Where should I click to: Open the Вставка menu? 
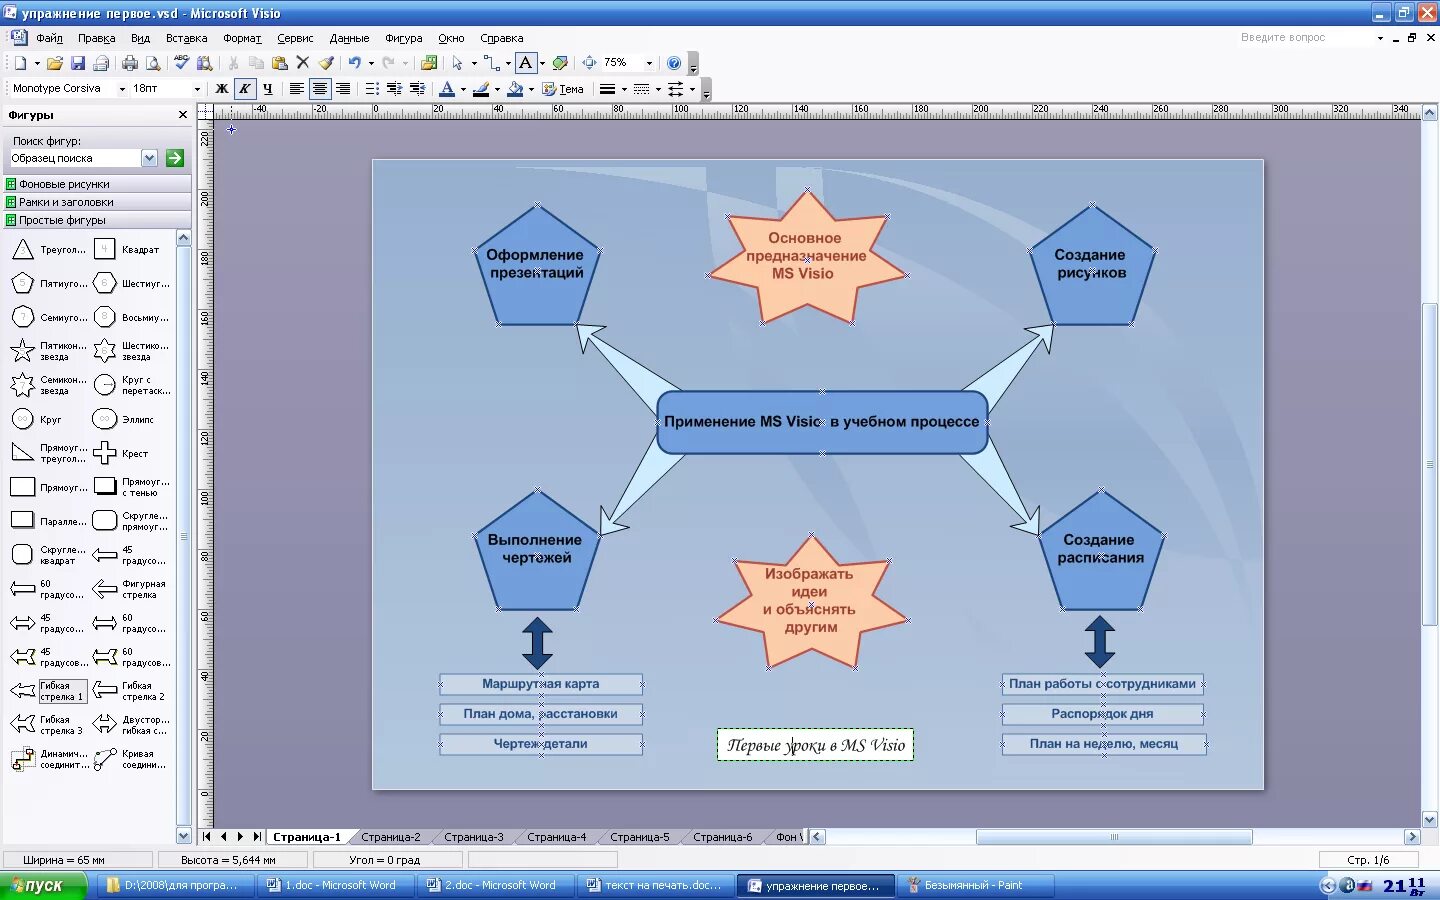[186, 38]
